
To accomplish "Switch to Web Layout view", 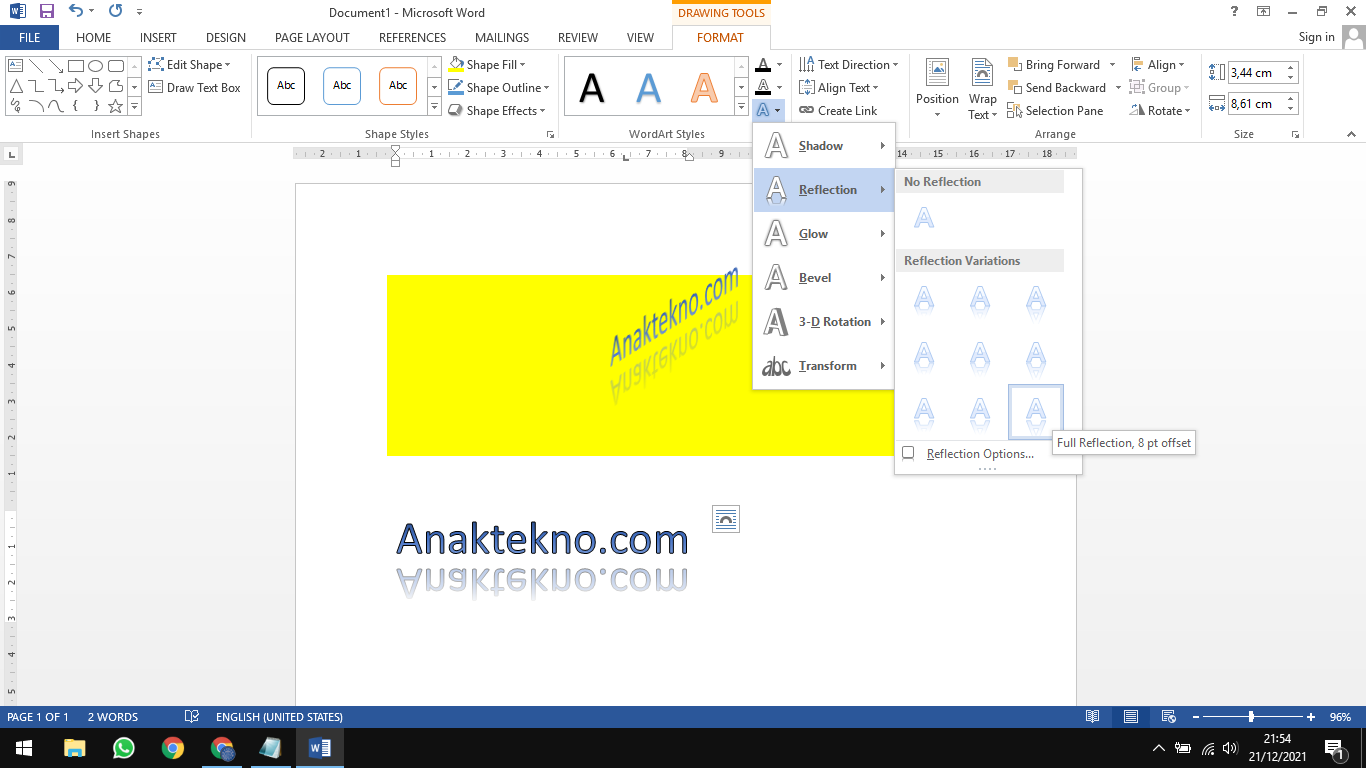I will [x=1168, y=717].
